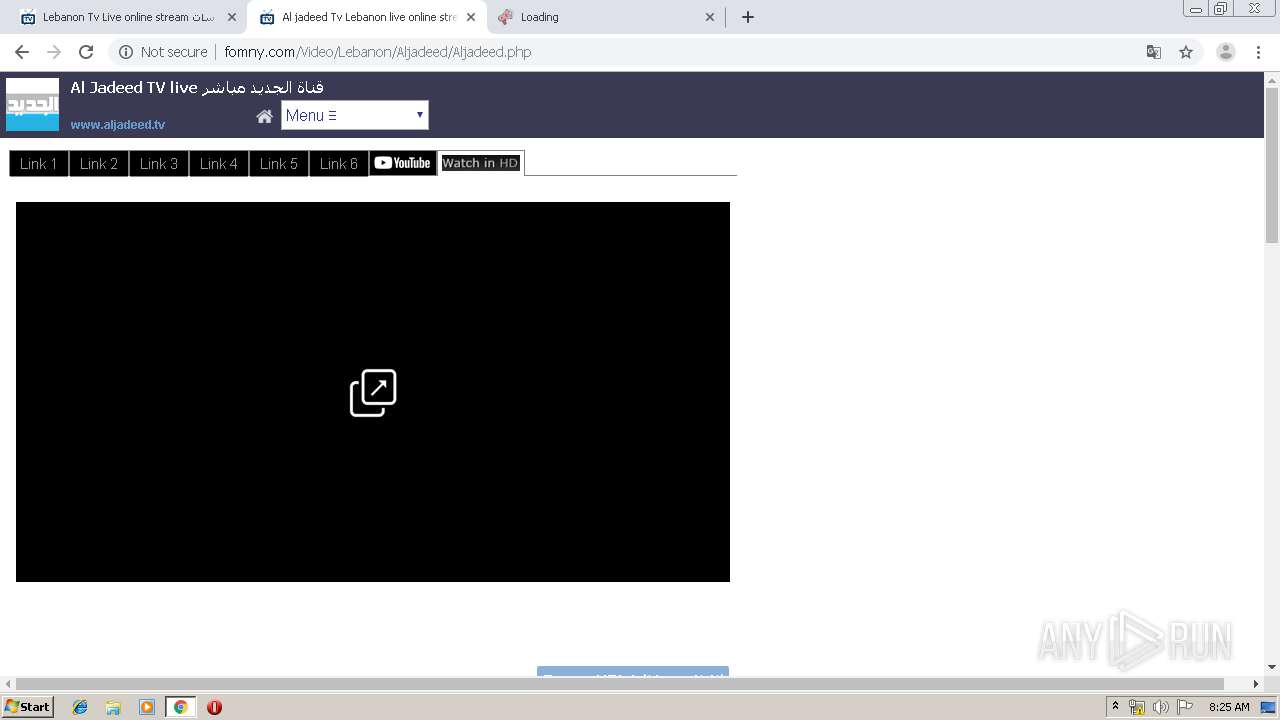1280x720 pixels.
Task: Close the Lebanon Tv Live tab
Action: point(232,17)
